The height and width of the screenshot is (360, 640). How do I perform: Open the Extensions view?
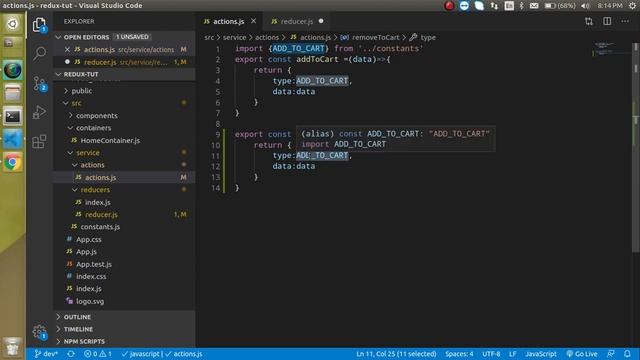(x=39, y=142)
